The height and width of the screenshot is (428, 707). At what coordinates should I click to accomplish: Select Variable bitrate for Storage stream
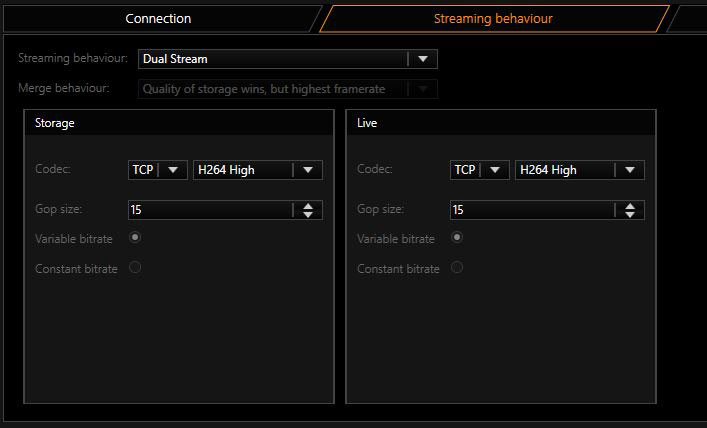(x=135, y=237)
